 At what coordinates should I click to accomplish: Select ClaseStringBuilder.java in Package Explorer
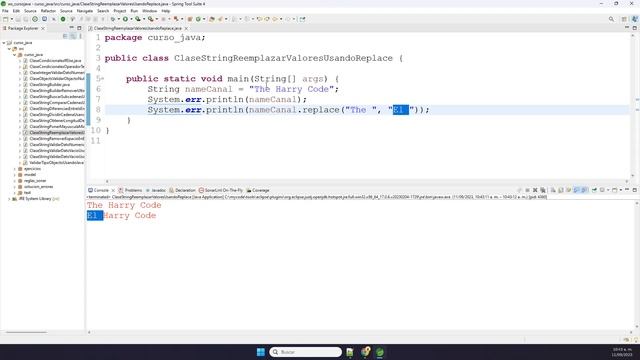49,84
